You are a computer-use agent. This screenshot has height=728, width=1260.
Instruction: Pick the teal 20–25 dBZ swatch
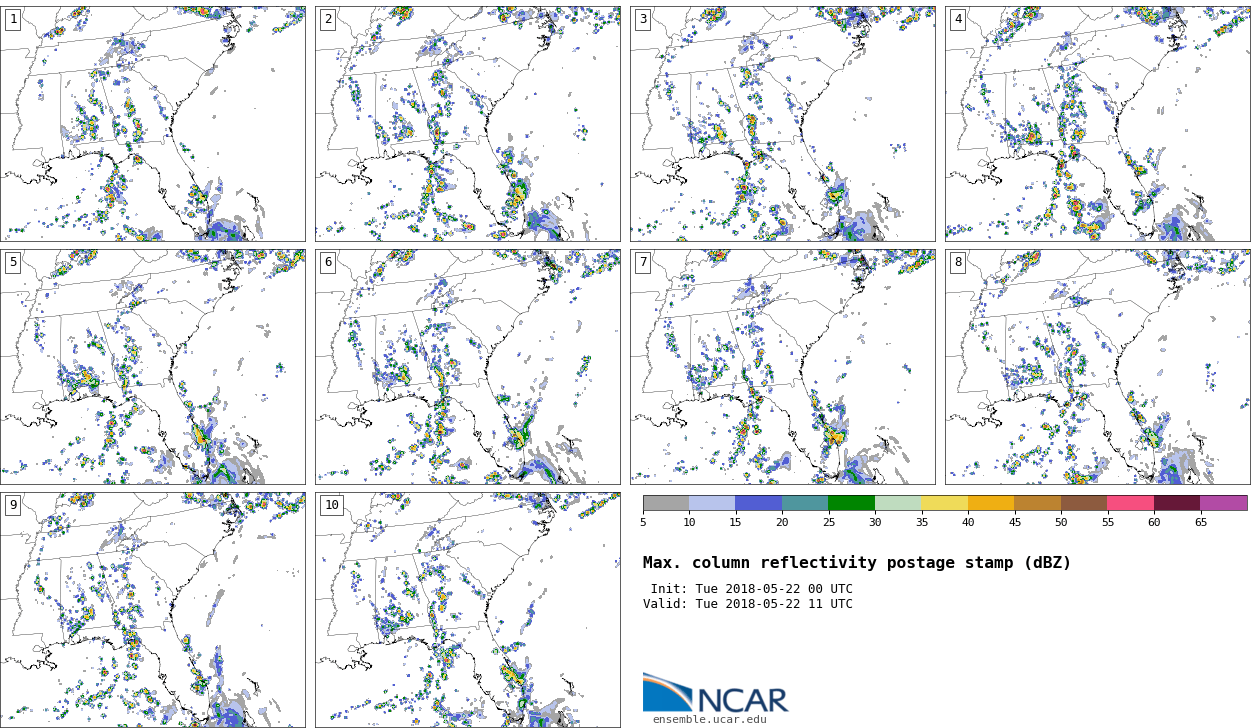(x=805, y=503)
